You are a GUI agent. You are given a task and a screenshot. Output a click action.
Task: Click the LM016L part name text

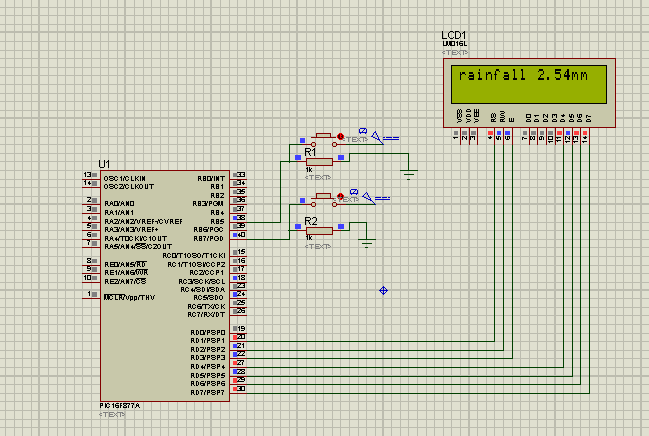tap(454, 44)
